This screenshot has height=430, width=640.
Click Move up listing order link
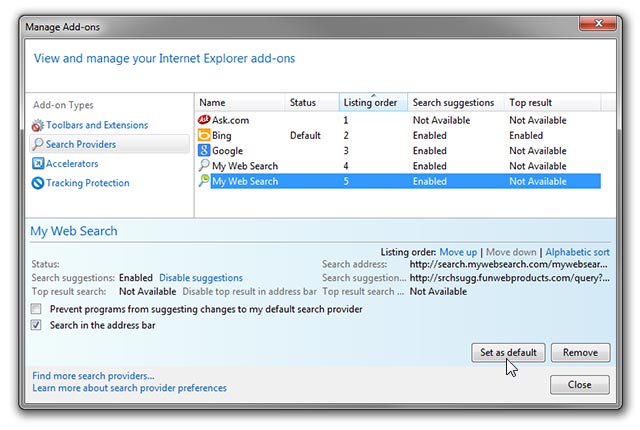click(x=458, y=252)
